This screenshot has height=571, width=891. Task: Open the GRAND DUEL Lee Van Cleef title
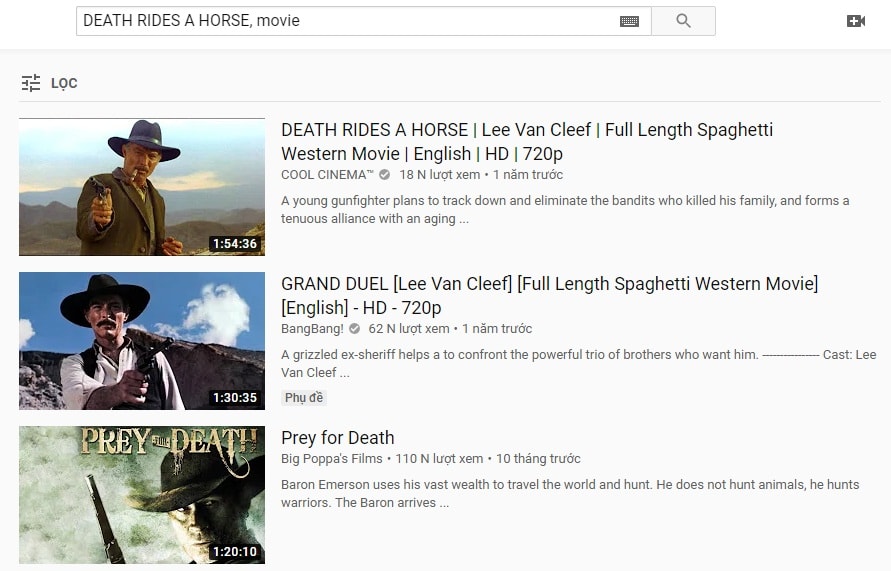(549, 295)
